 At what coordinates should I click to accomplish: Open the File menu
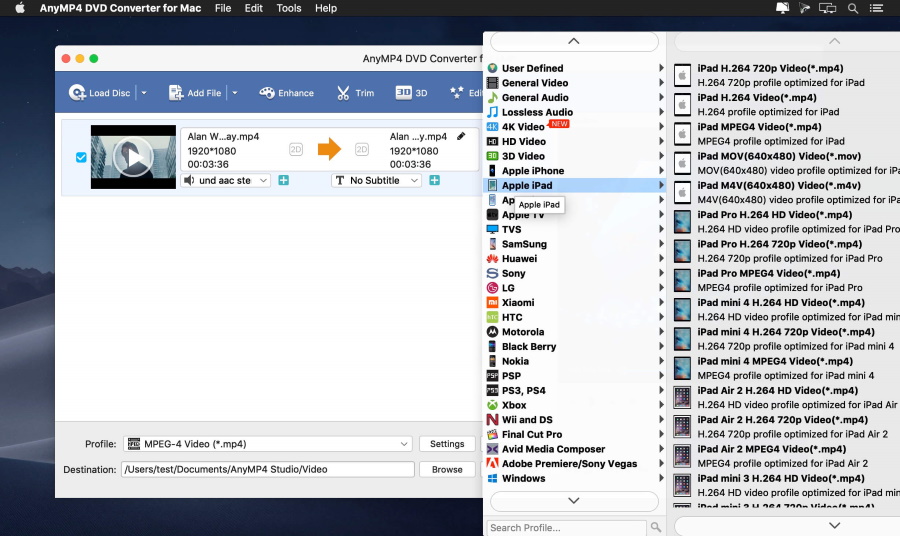pos(223,8)
